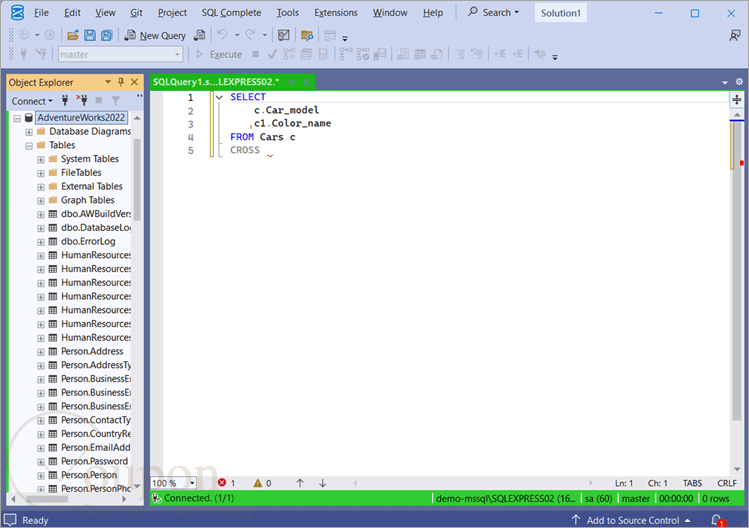Viewport: 749px width, 528px height.
Task: Click the Find in Files icon
Action: click(x=307, y=35)
